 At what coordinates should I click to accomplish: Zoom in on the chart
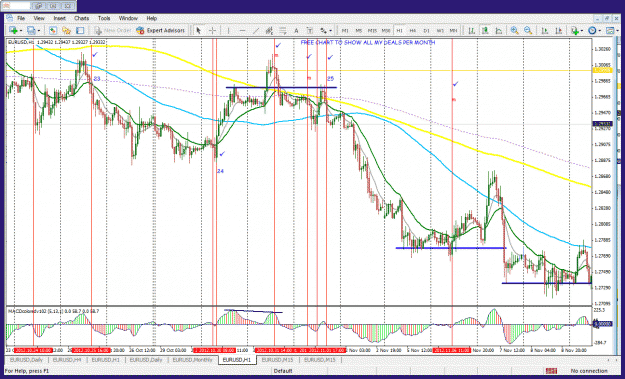(x=515, y=30)
